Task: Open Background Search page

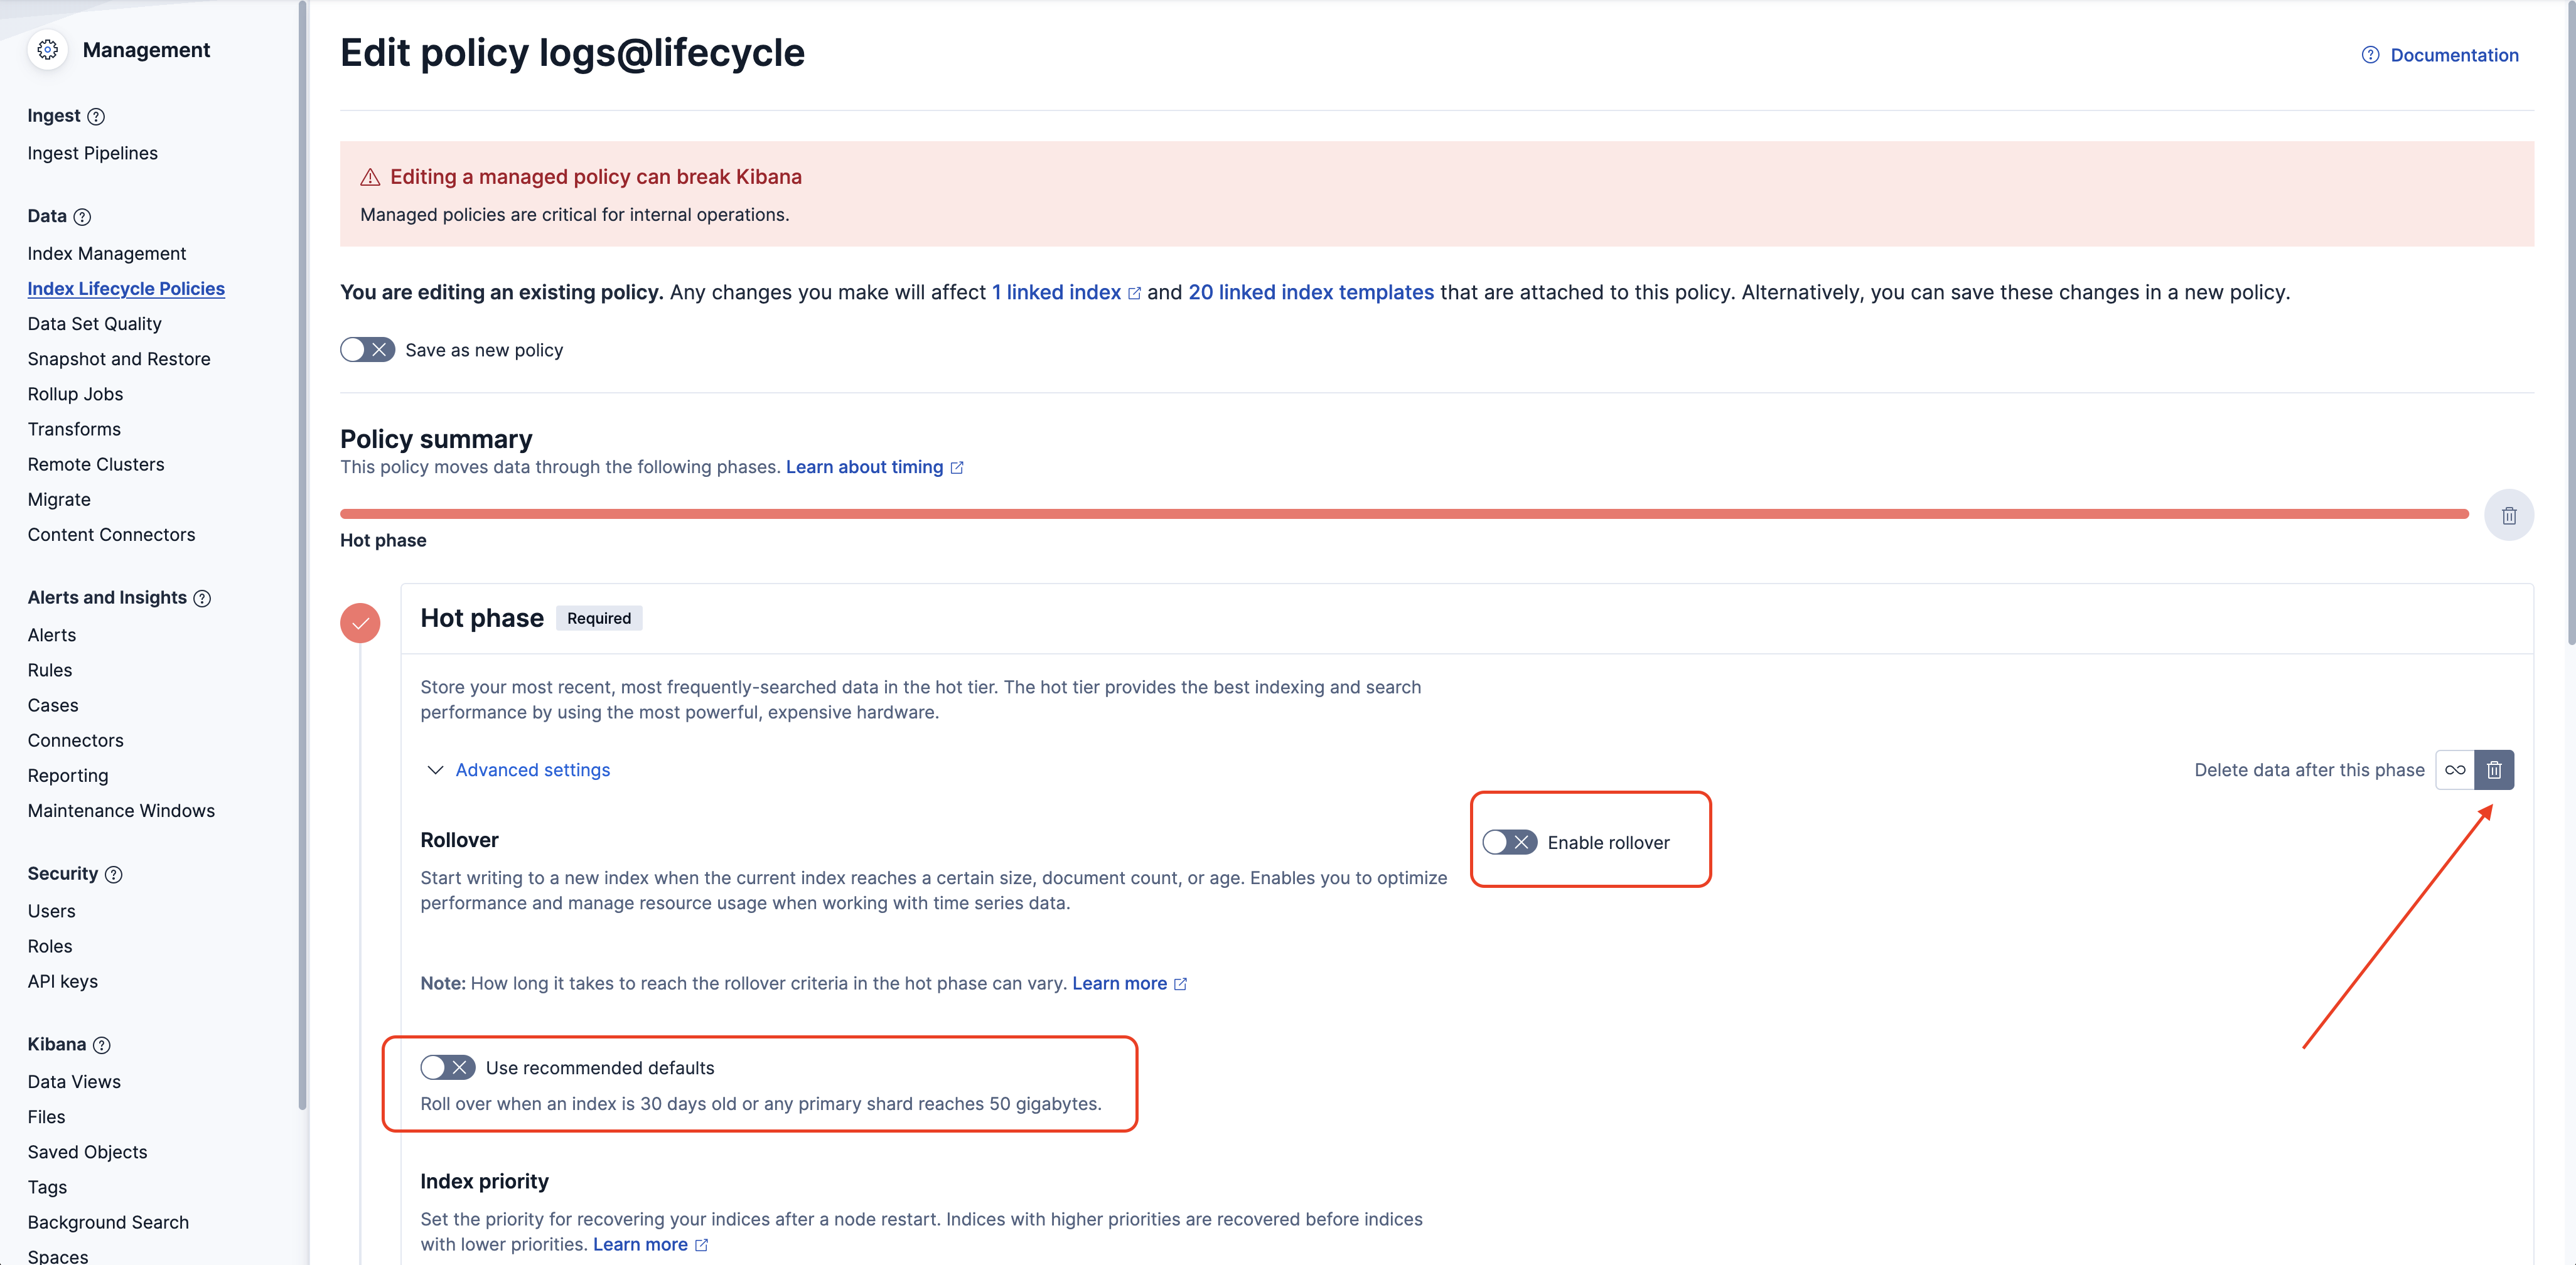Action: click(108, 1222)
